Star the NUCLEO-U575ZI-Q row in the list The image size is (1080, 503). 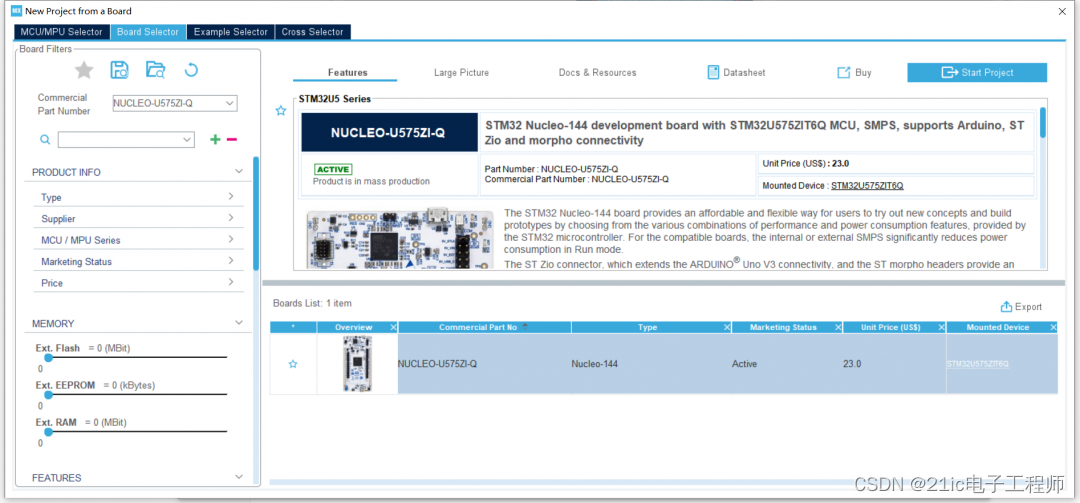click(x=293, y=364)
